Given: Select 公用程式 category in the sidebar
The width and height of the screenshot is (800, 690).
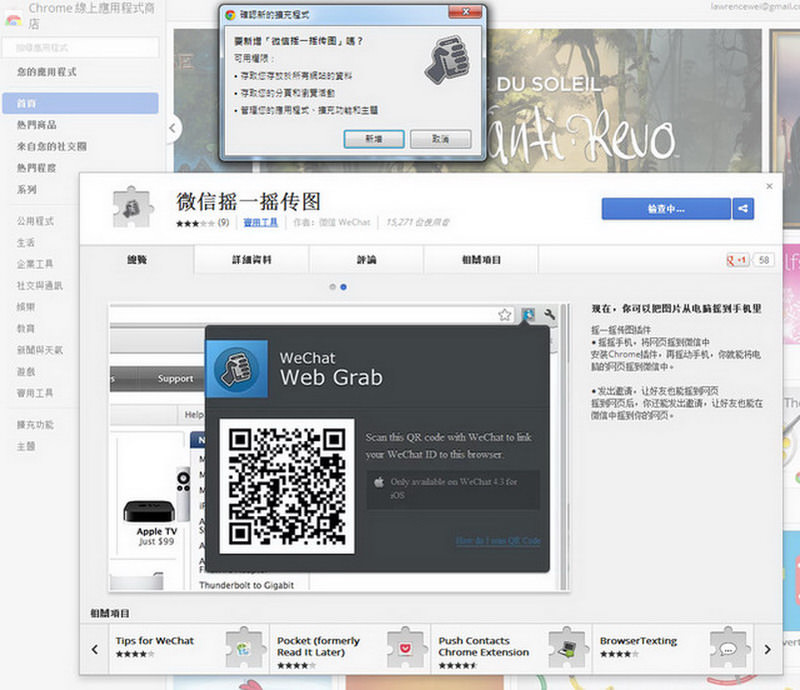Looking at the screenshot, I should coord(35,221).
